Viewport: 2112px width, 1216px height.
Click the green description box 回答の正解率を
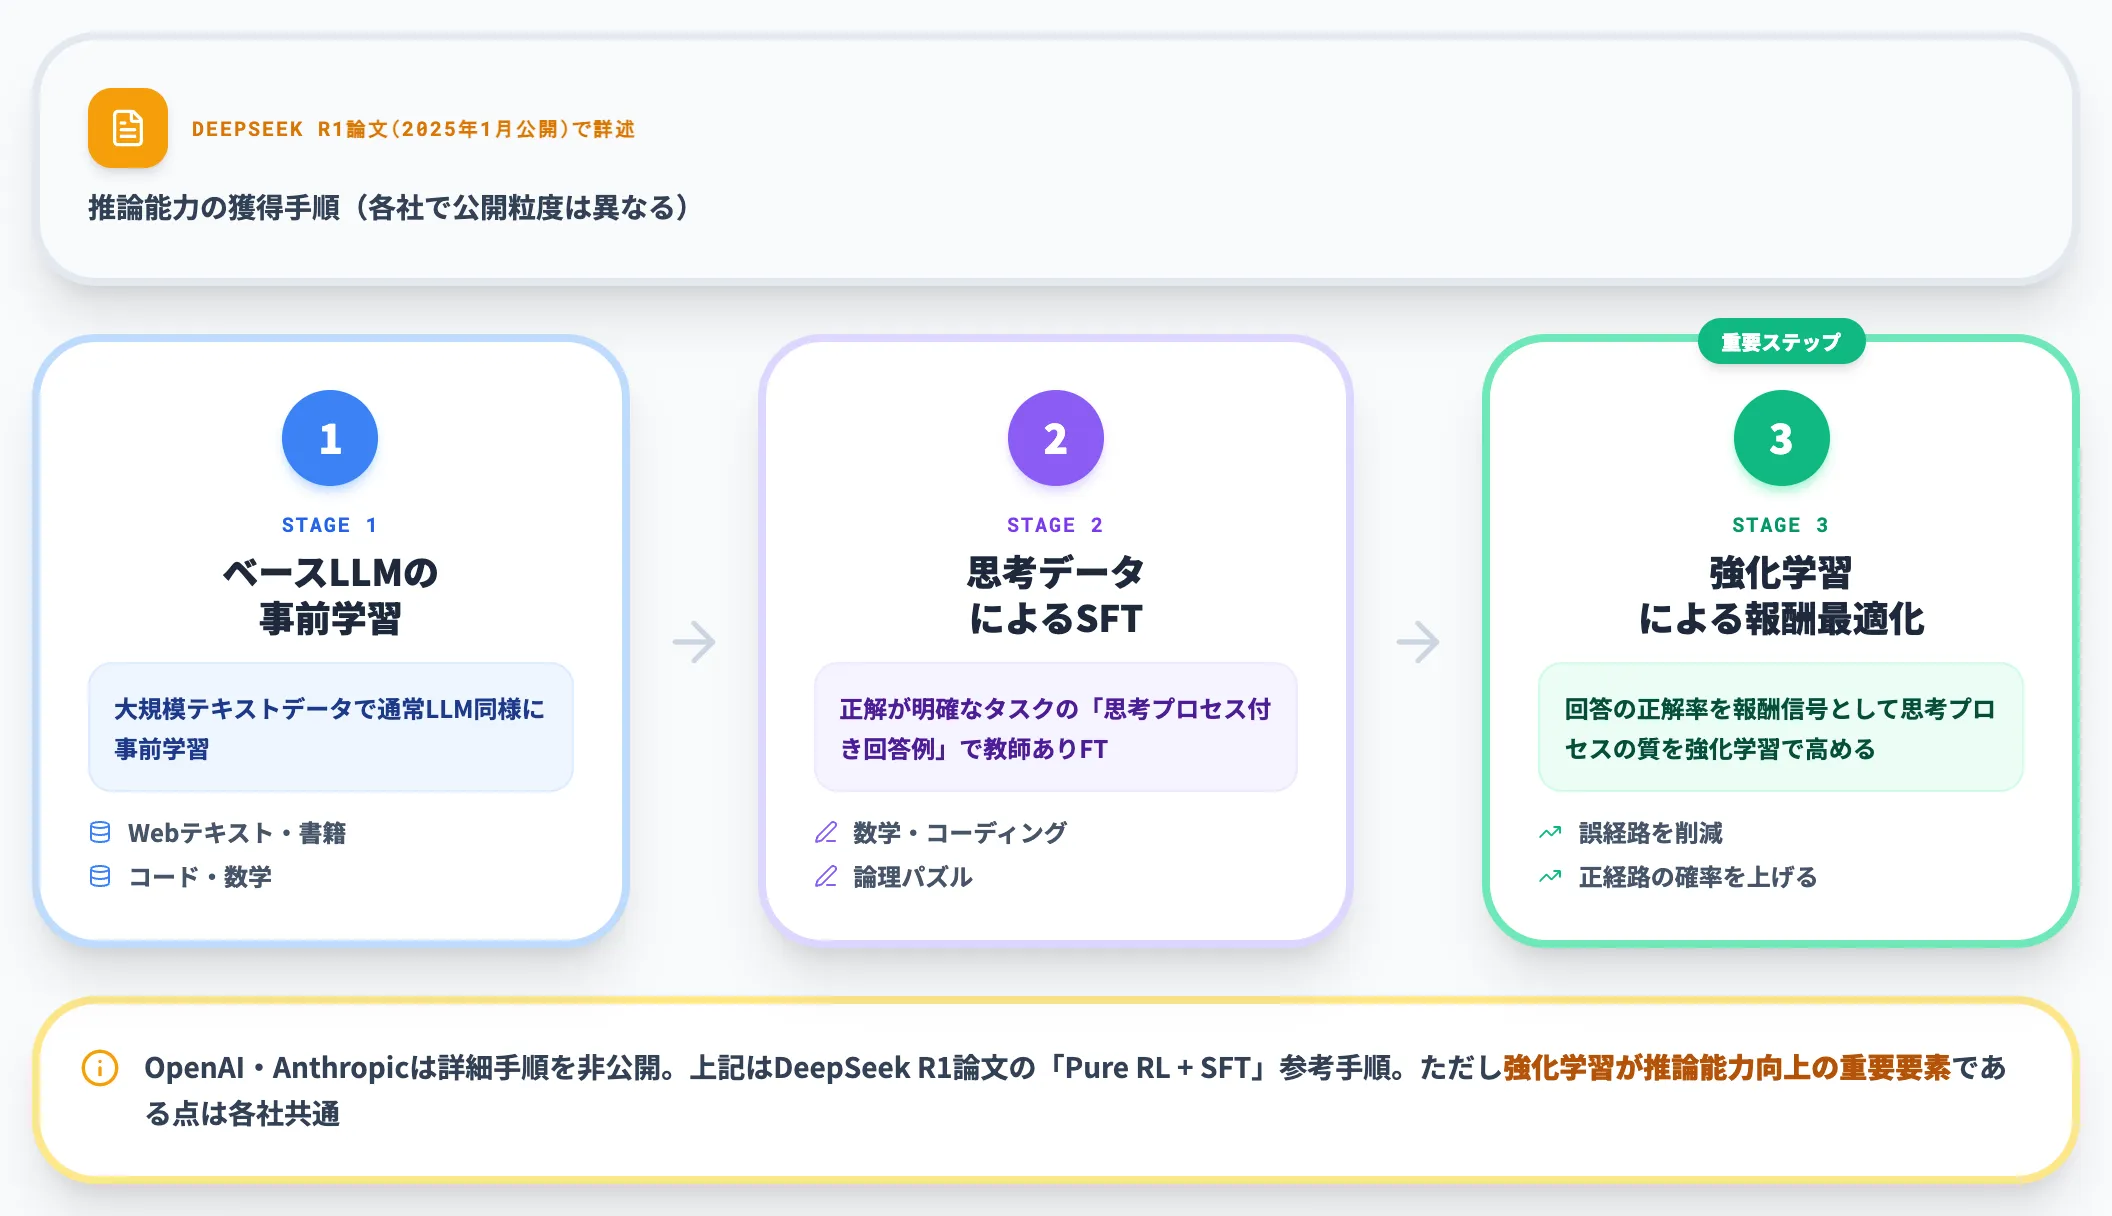[x=1781, y=727]
